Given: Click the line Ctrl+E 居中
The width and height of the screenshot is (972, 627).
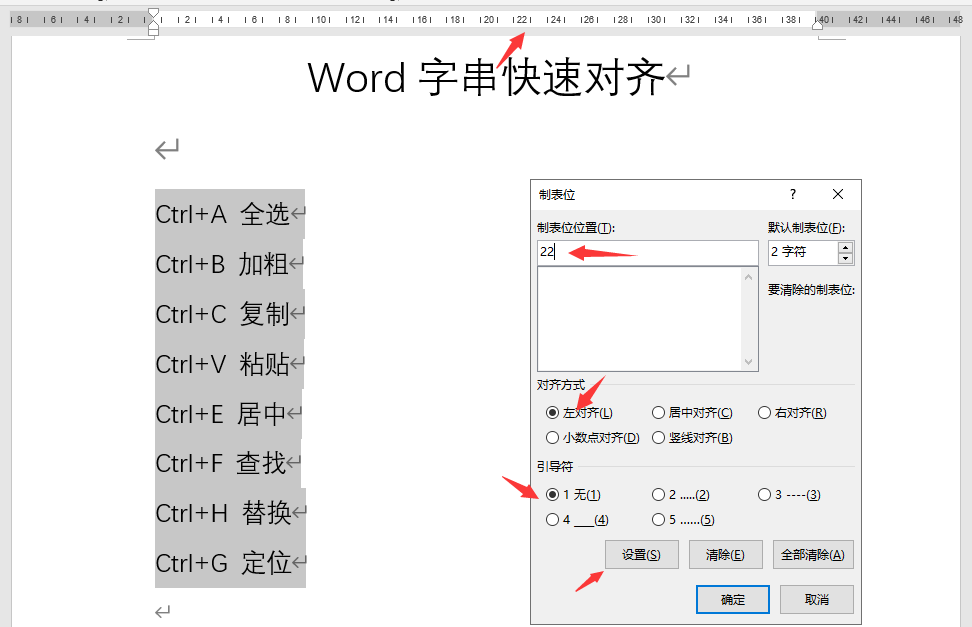Looking at the screenshot, I should click(221, 414).
